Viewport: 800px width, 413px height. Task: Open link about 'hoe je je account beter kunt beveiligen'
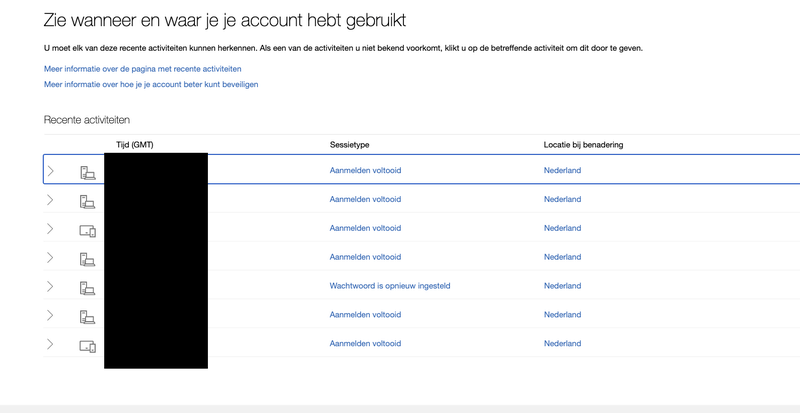point(151,85)
